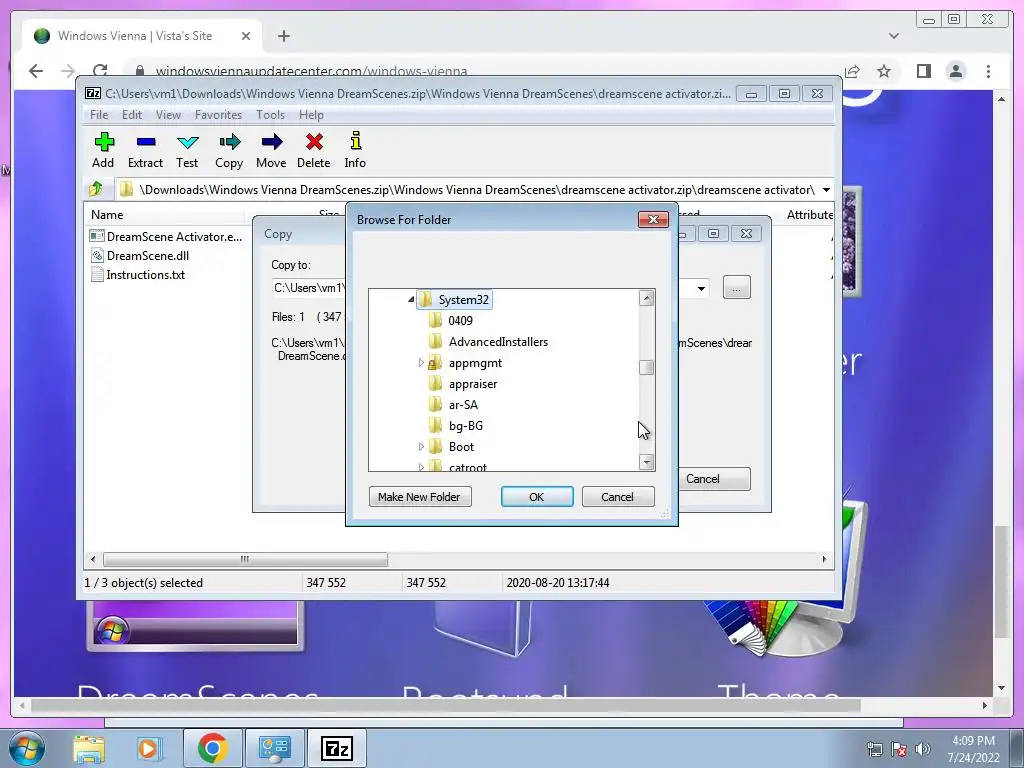
Task: Click Make New Folder button
Action: [x=419, y=496]
